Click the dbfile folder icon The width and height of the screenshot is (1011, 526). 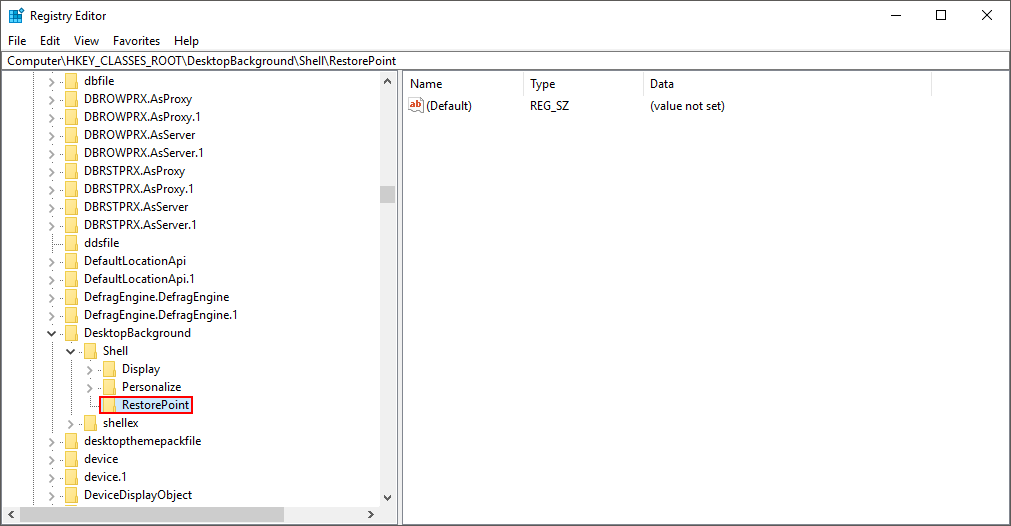coord(72,81)
